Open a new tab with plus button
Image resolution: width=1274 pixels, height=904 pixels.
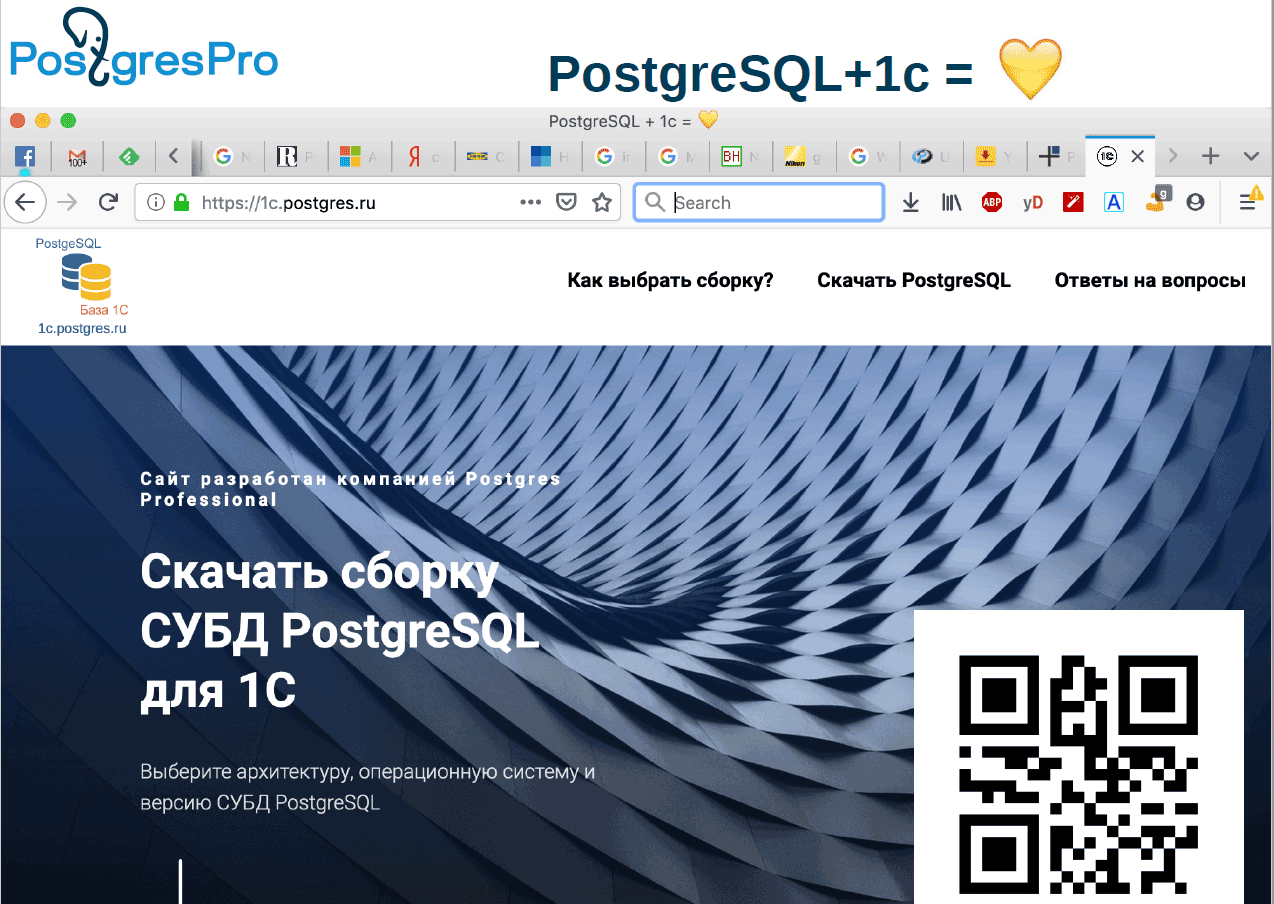point(1210,156)
